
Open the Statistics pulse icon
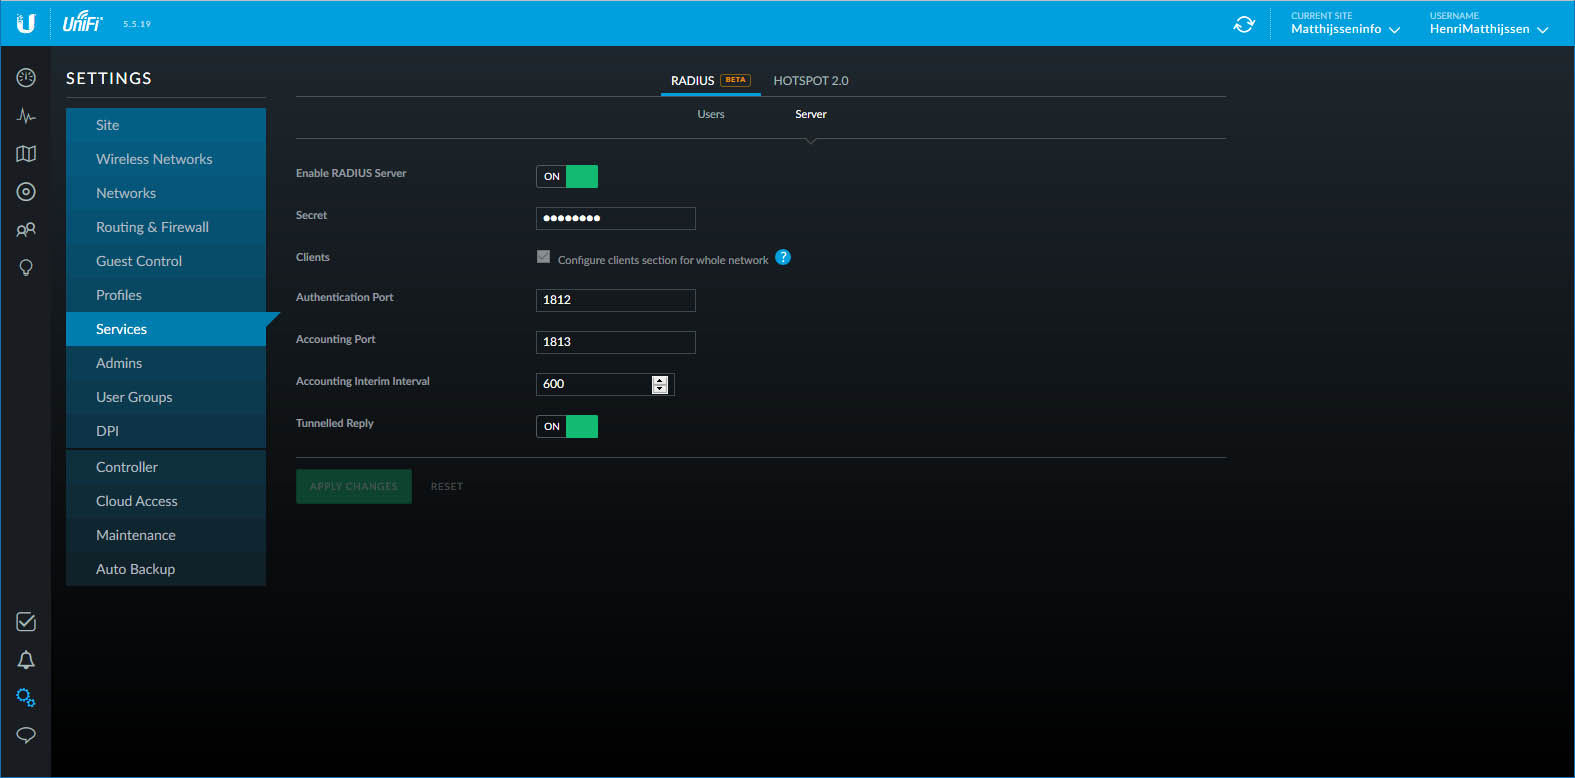tap(26, 116)
